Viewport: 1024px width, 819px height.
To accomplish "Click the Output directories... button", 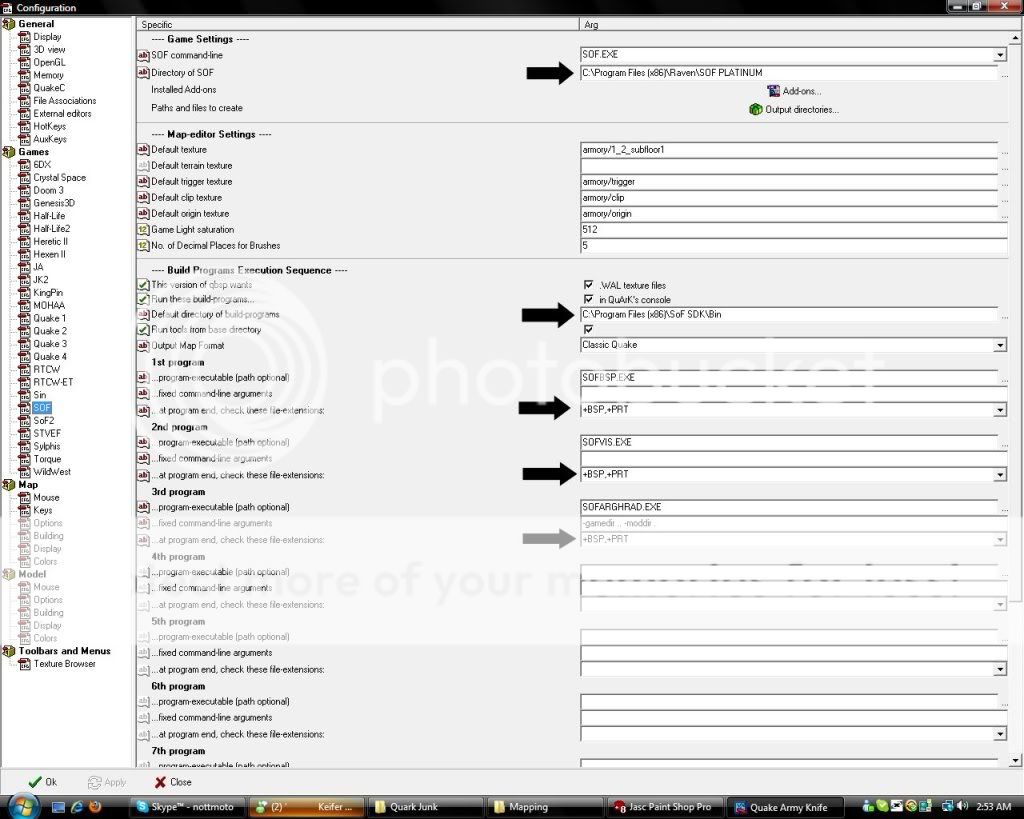I will click(x=793, y=109).
